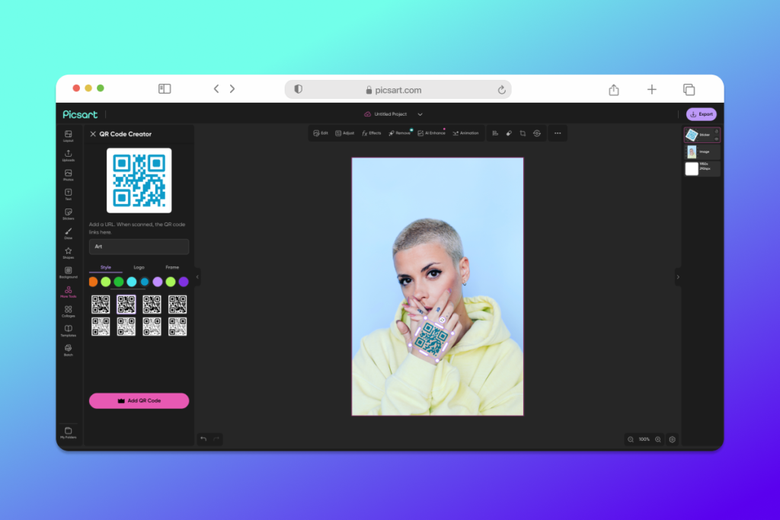
Task: Click the redo arrow button
Action: tap(216, 438)
